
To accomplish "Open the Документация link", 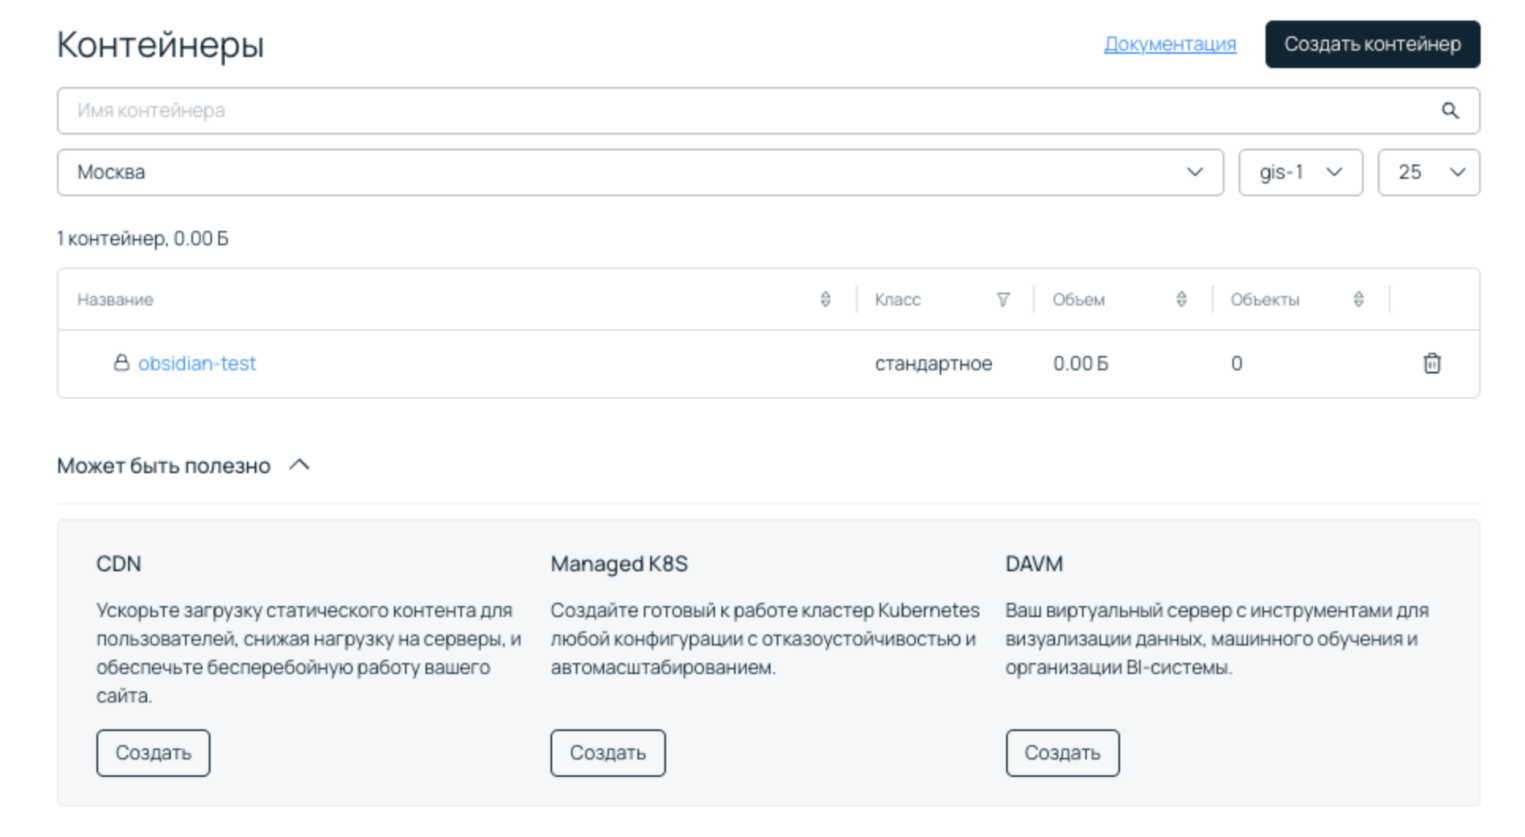I will coord(1169,44).
